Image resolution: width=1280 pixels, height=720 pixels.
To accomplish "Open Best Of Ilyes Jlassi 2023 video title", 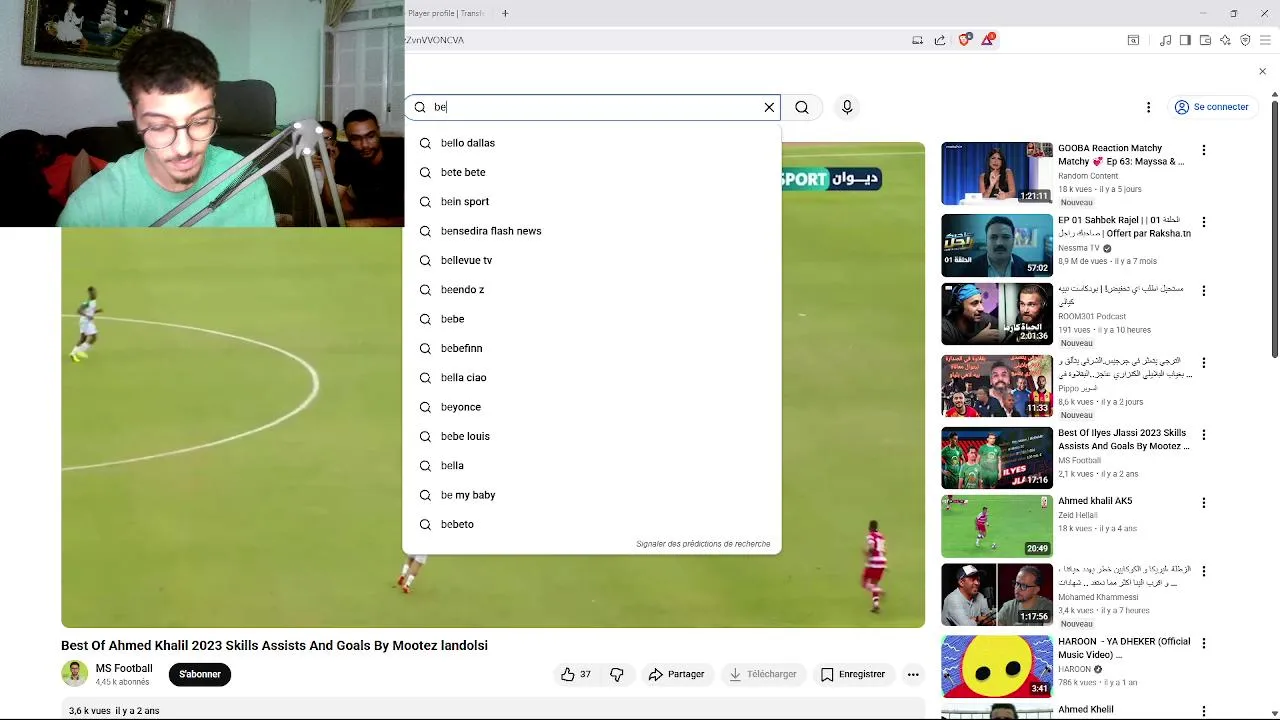I will [1124, 439].
